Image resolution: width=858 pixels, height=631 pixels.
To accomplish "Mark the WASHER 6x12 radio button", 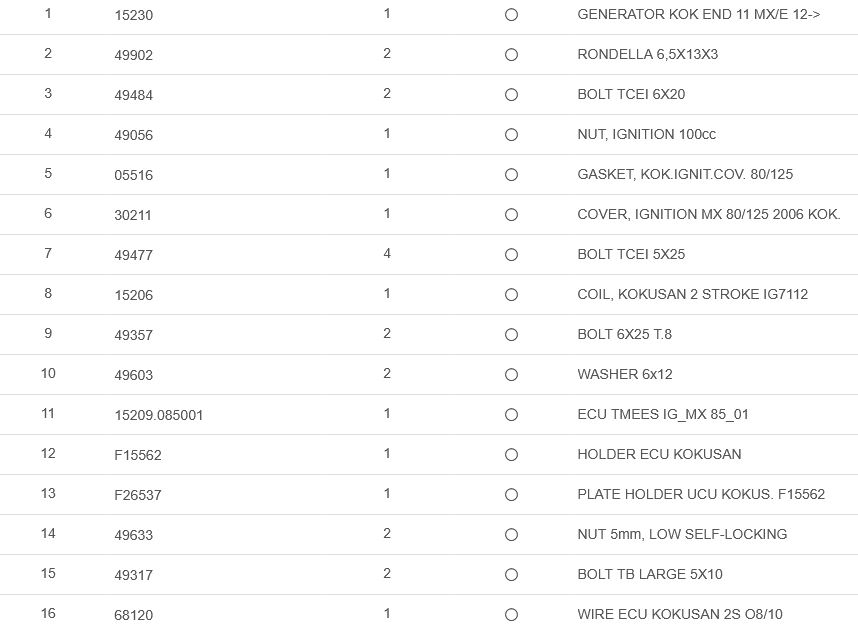I will [x=511, y=375].
